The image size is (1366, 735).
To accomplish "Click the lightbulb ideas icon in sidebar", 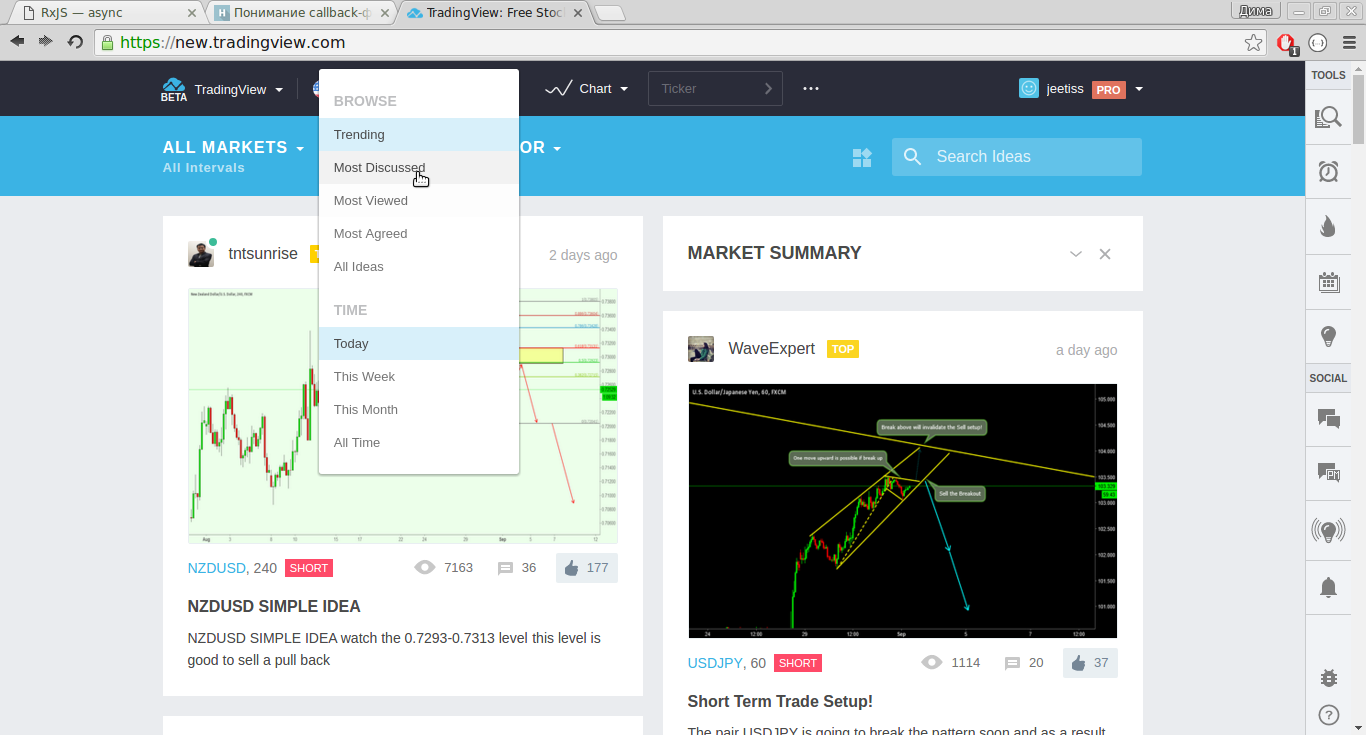I will 1328,336.
